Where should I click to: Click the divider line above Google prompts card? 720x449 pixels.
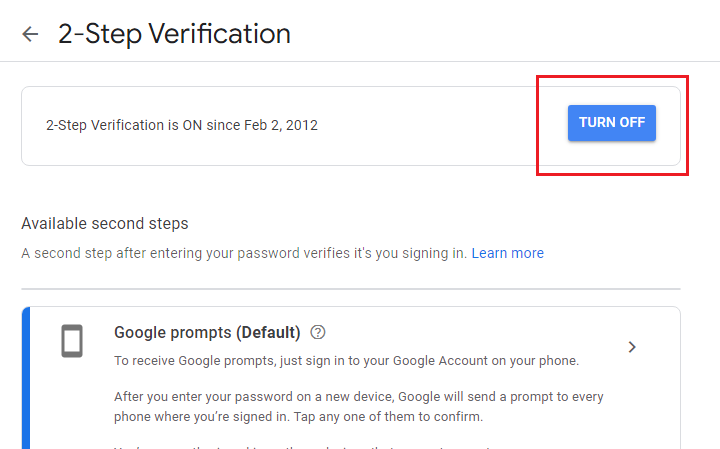[351, 289]
